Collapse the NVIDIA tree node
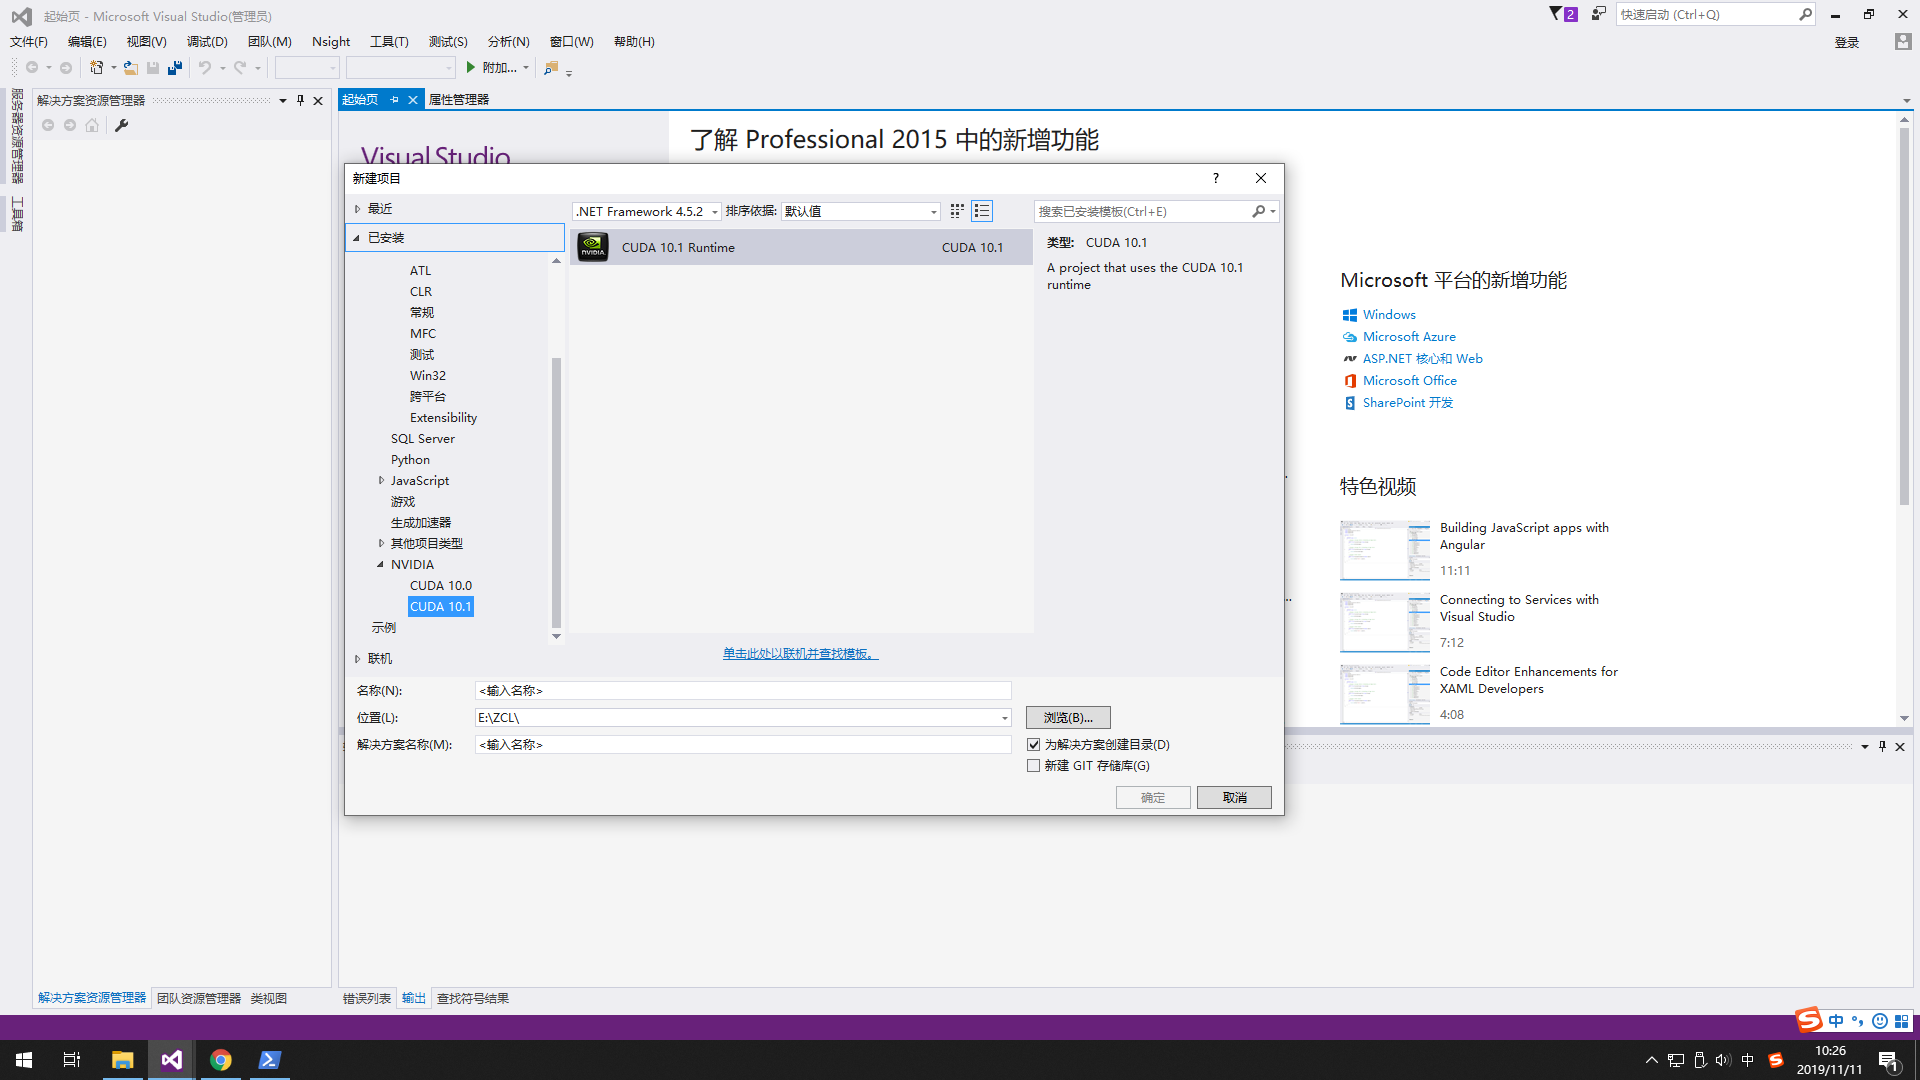Viewport: 1920px width, 1080px height. pyautogui.click(x=380, y=564)
